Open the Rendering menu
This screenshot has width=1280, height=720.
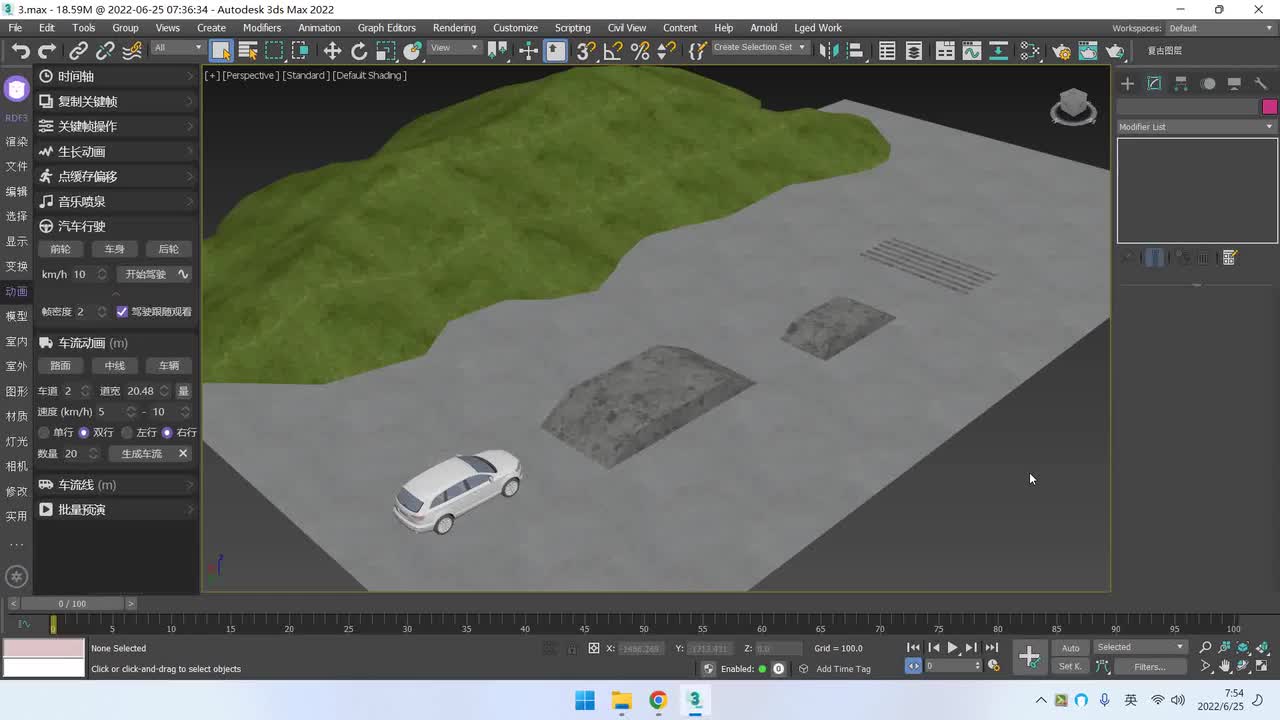pyautogui.click(x=454, y=28)
